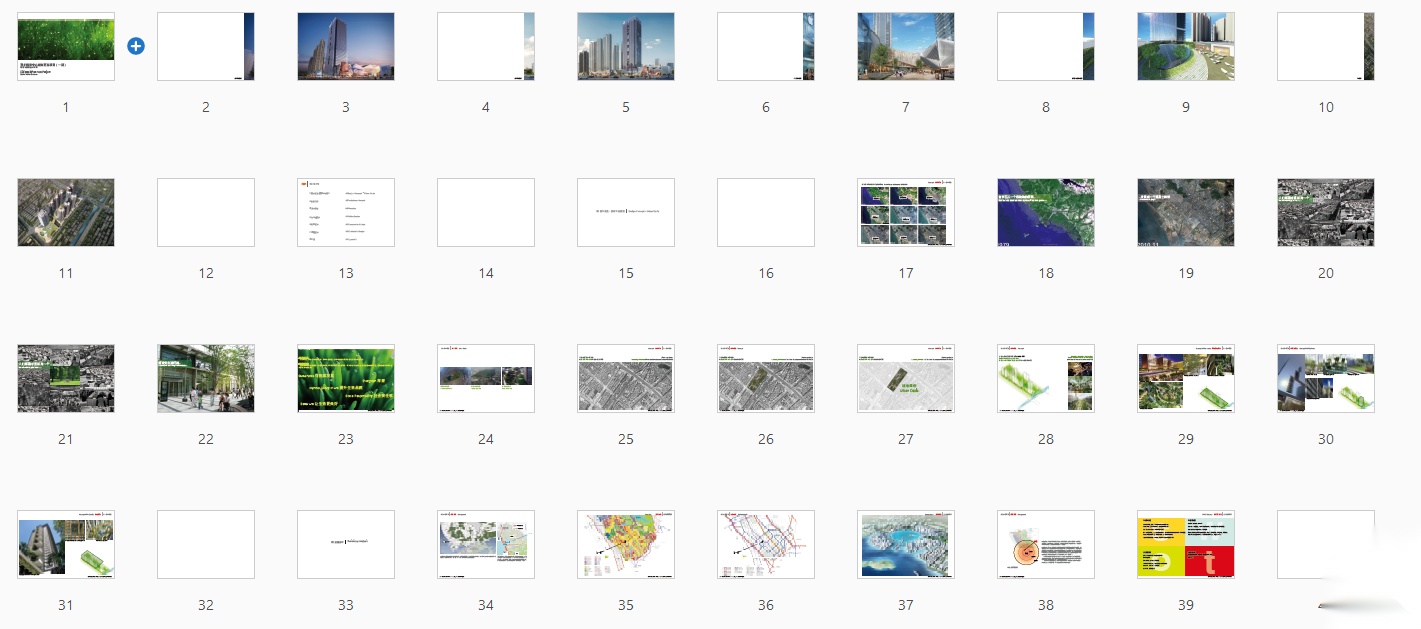Open slide 13 contents list
1421x629 pixels.
346,212
